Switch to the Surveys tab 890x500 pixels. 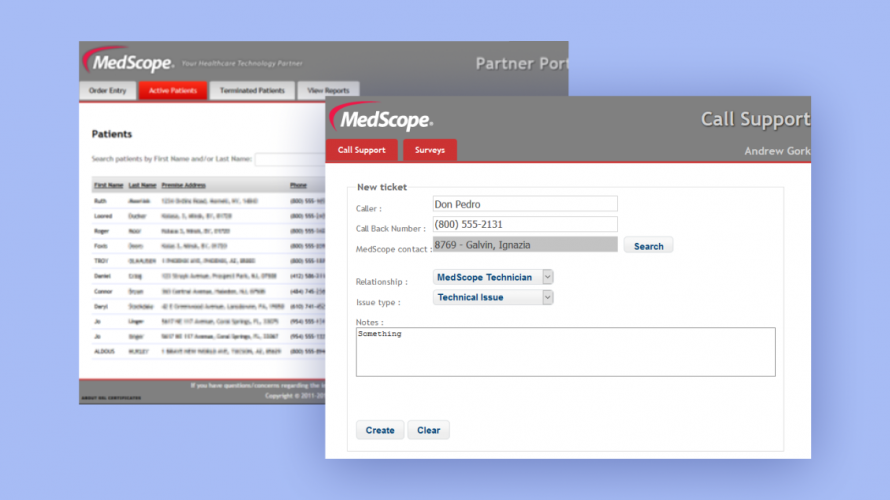[430, 150]
